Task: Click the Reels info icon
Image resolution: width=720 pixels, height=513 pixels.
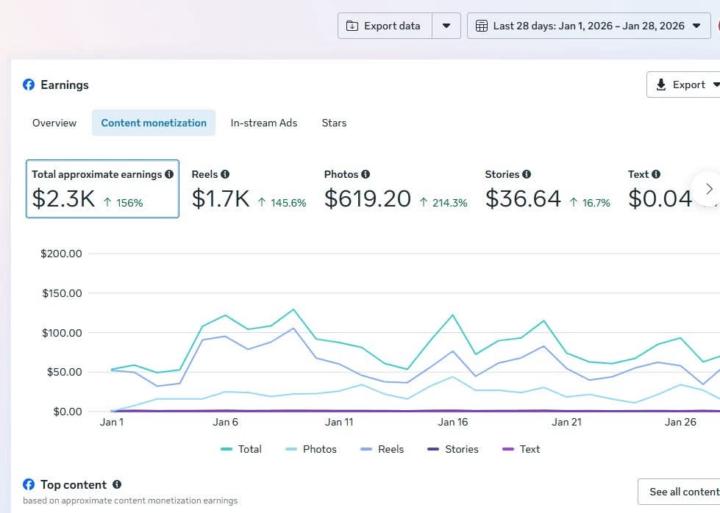Action: tap(225, 174)
